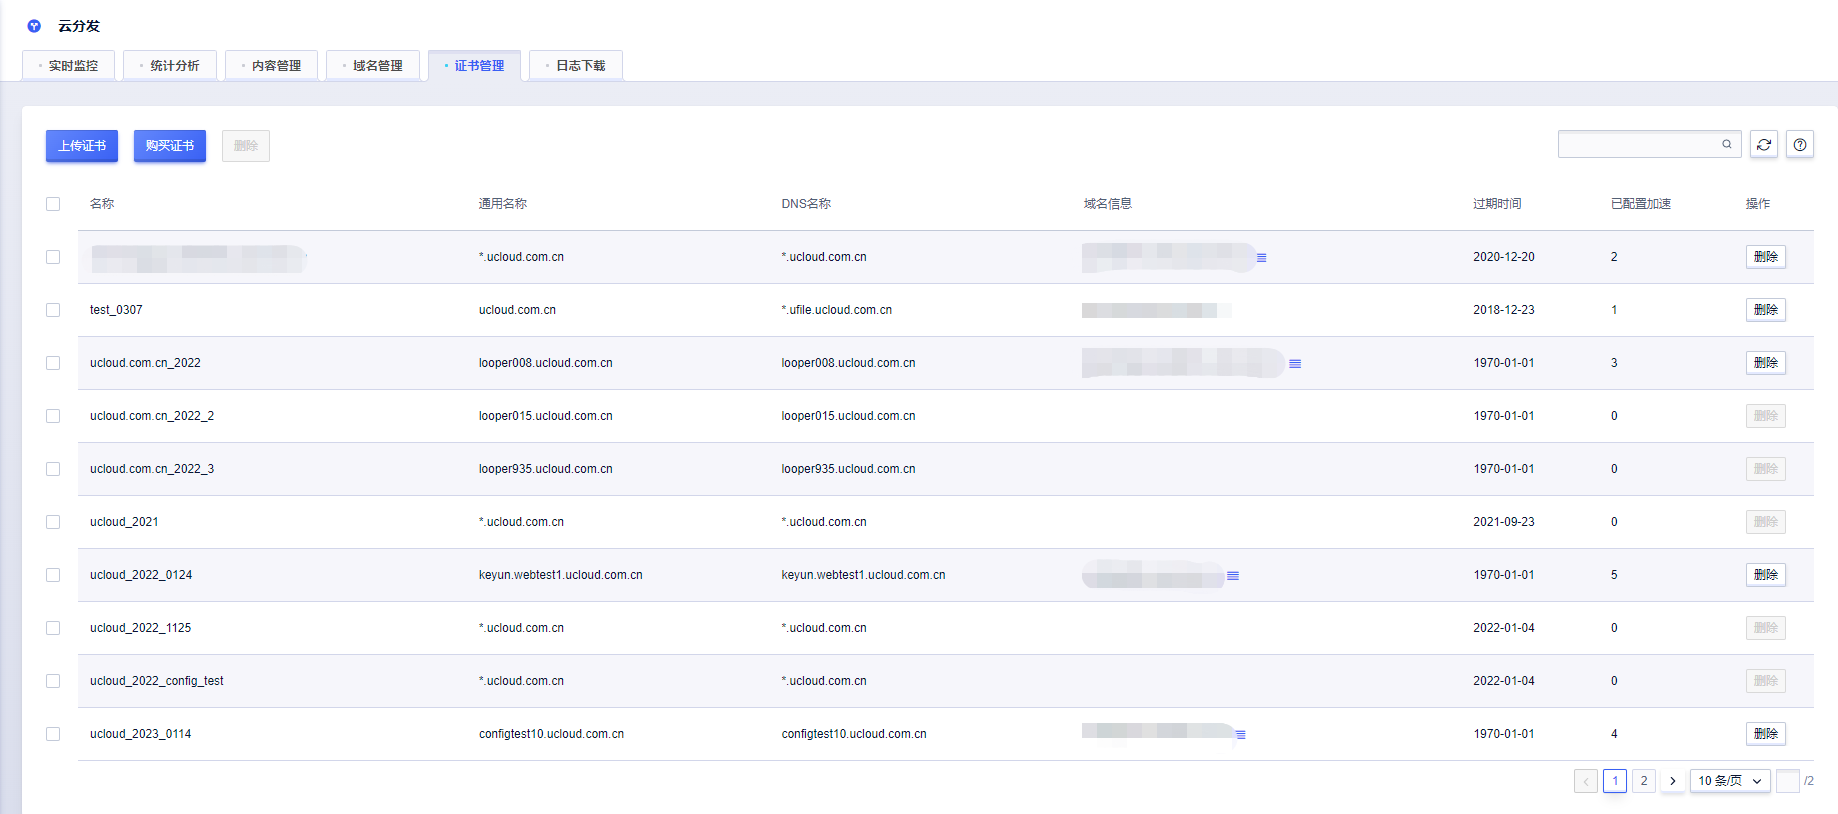Delete the test_0307 certificate via 删除

pos(1765,310)
